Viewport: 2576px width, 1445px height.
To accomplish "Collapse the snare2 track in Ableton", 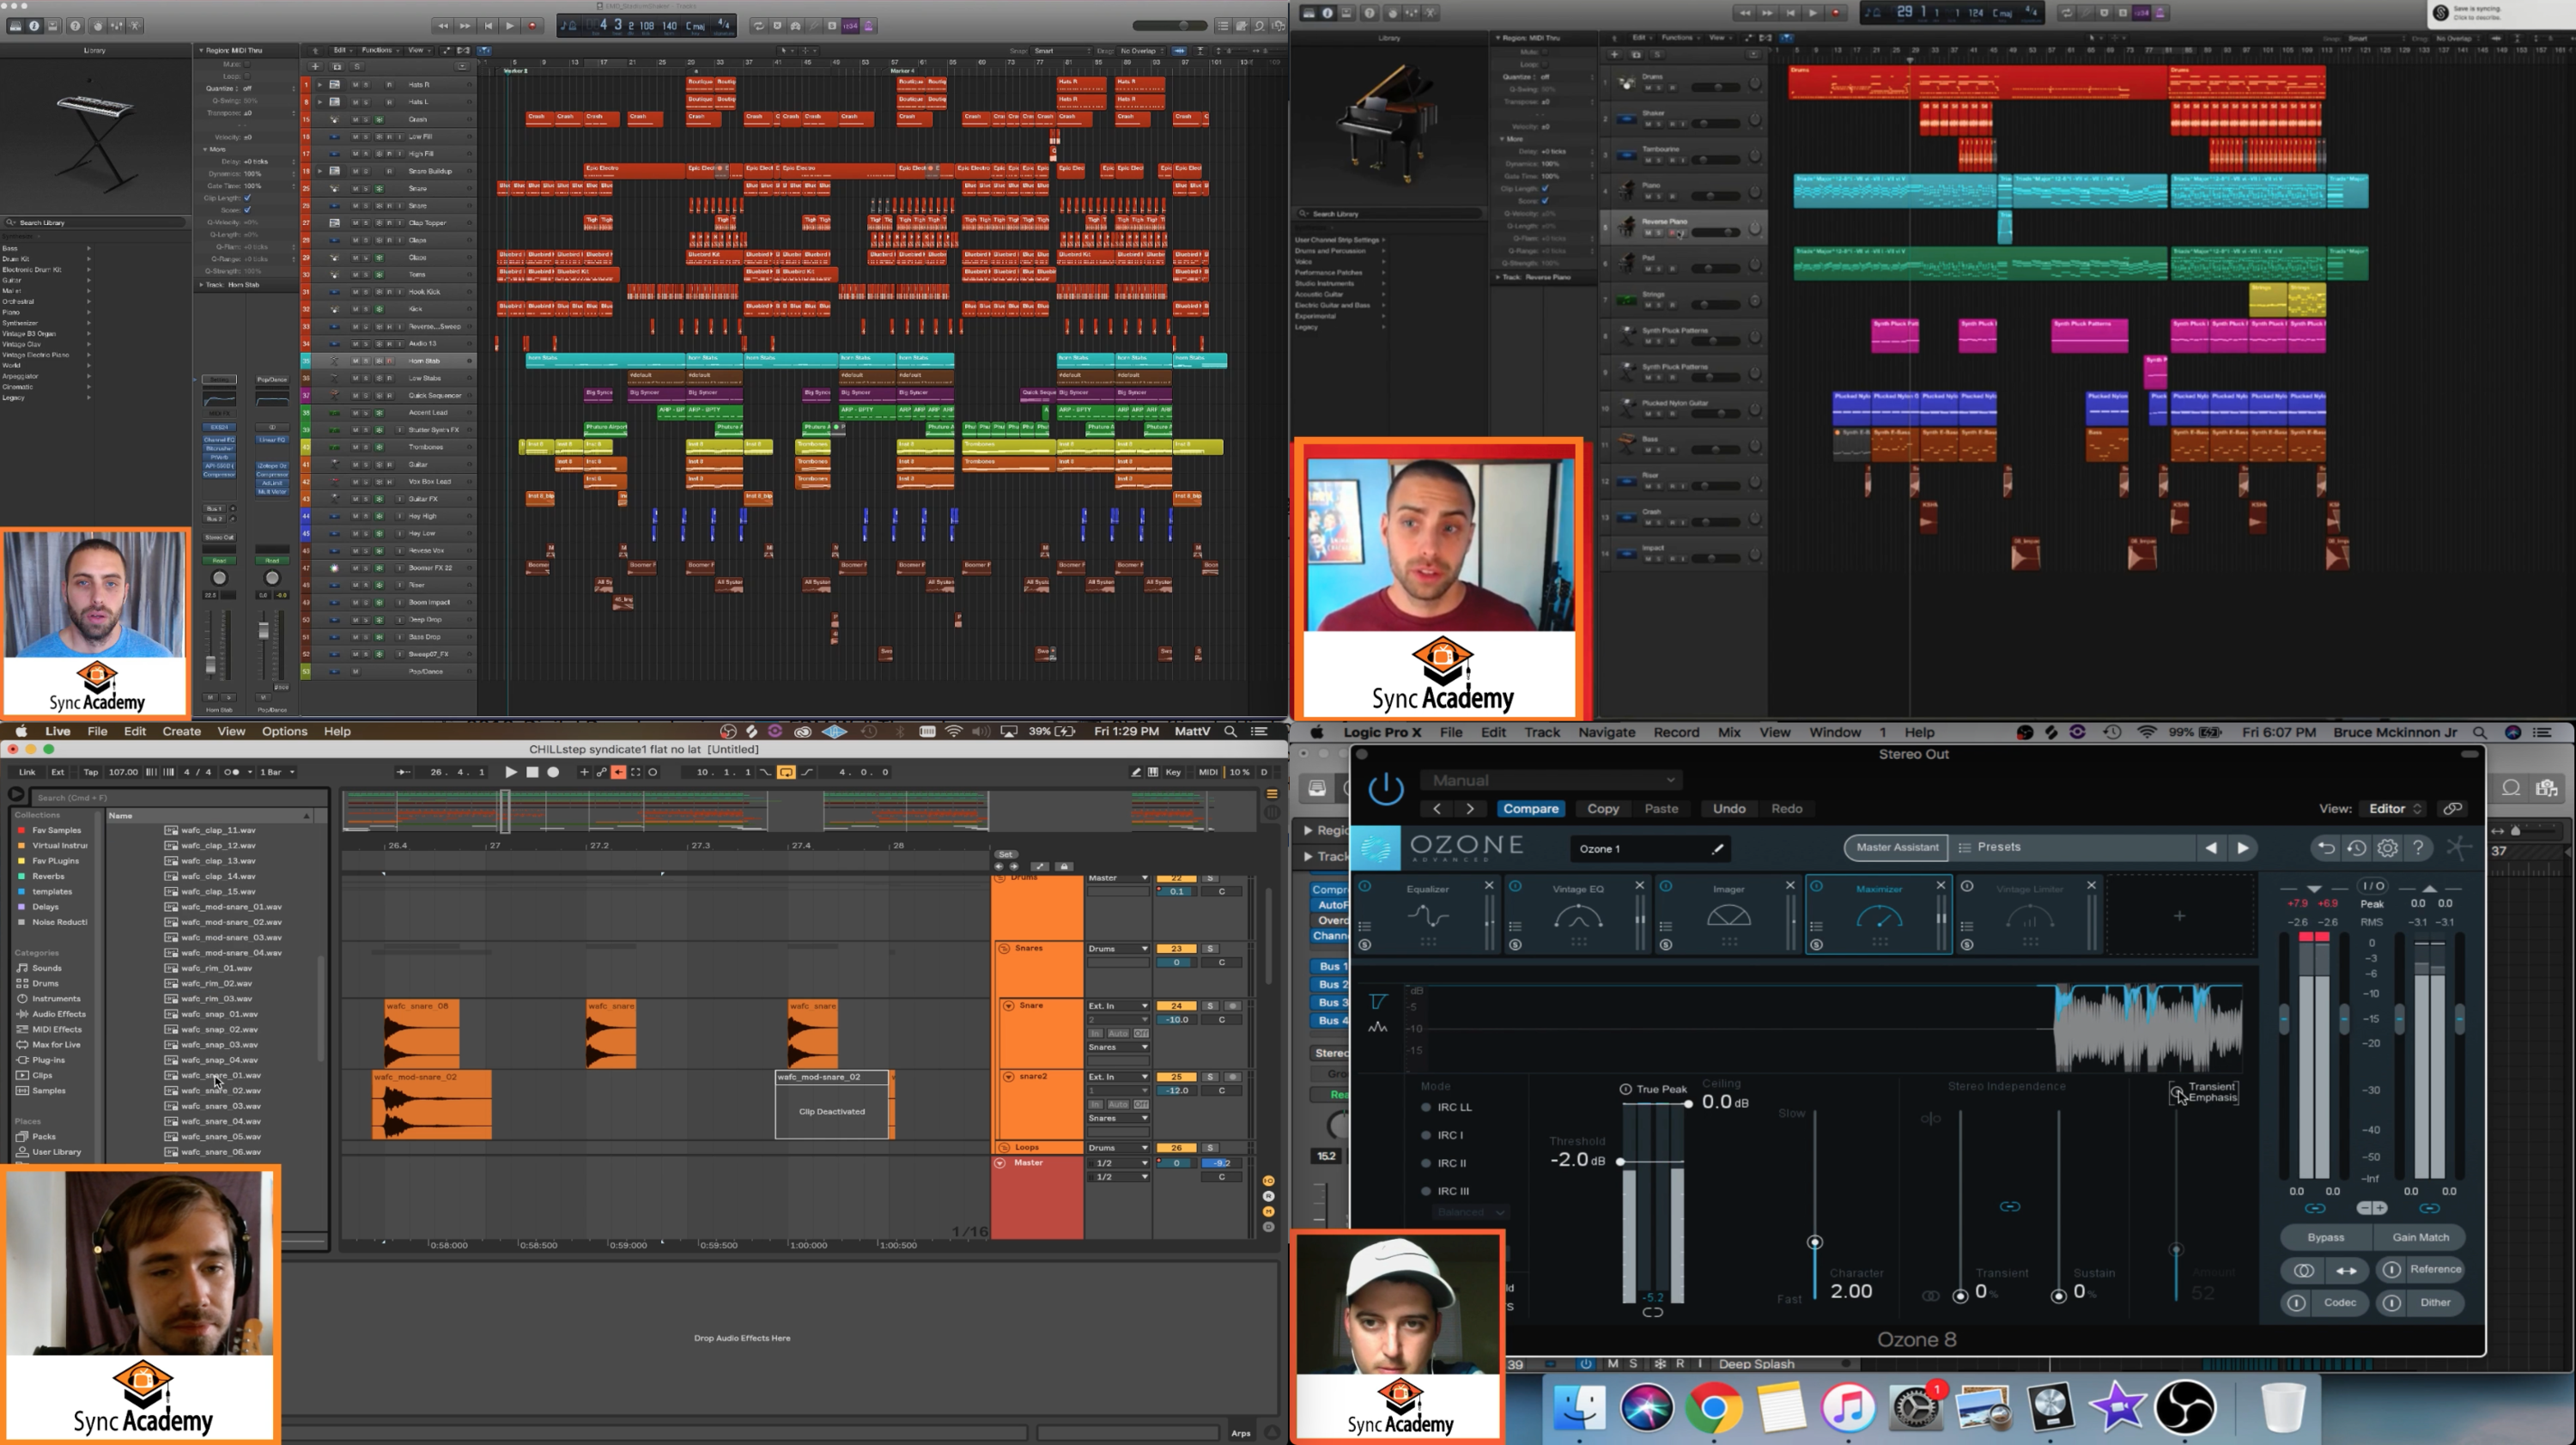I will pos(1008,1077).
